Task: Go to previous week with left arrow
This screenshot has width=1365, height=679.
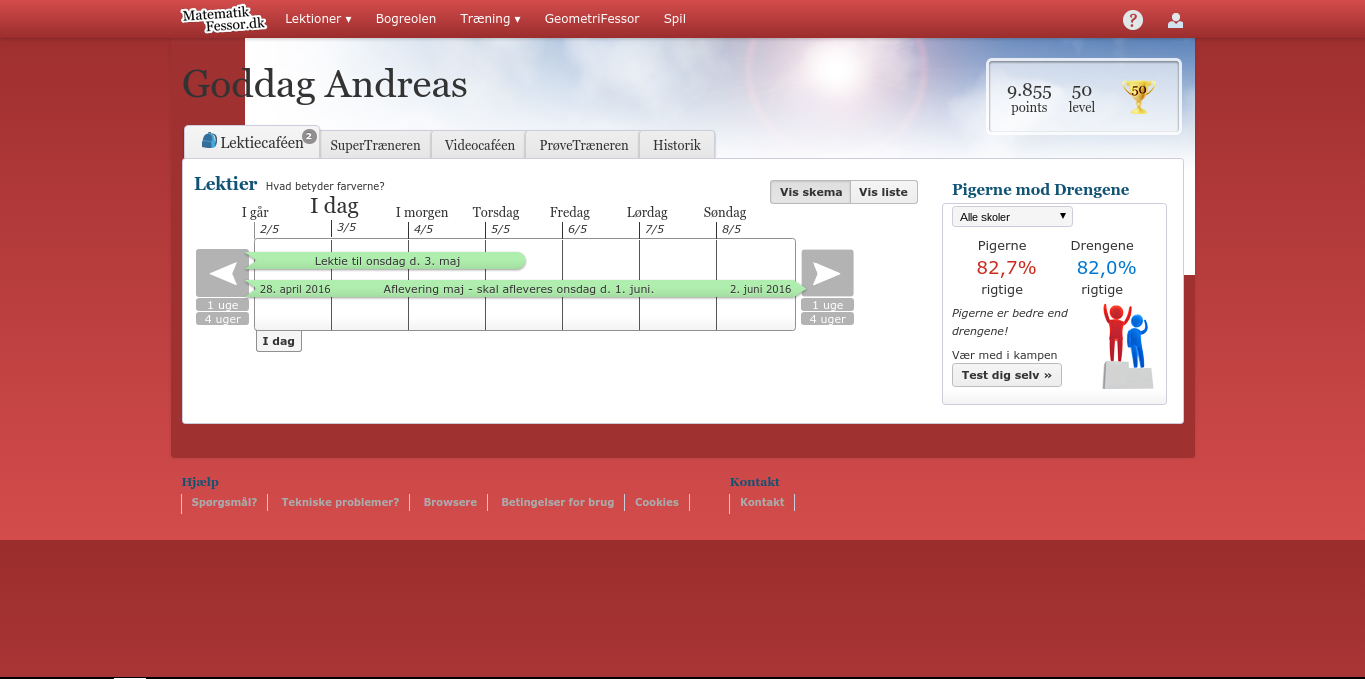Action: pyautogui.click(x=222, y=273)
